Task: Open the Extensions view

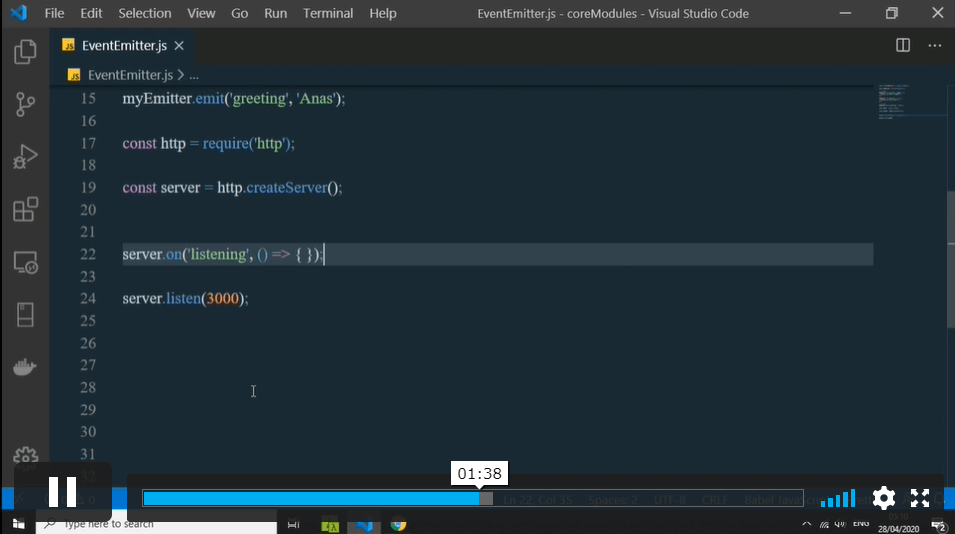Action: (x=25, y=209)
